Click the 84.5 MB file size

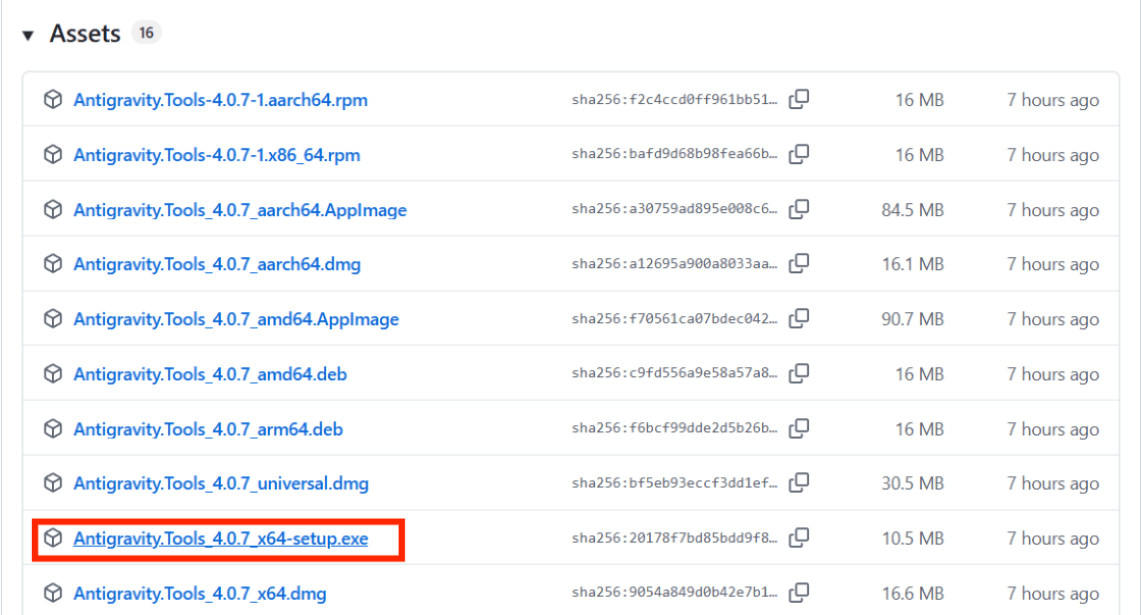pos(913,210)
